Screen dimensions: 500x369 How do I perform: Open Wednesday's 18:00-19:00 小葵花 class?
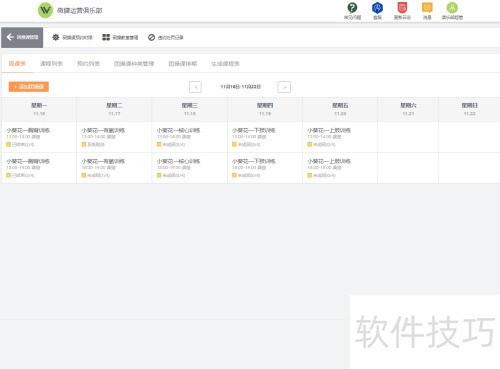coord(190,168)
